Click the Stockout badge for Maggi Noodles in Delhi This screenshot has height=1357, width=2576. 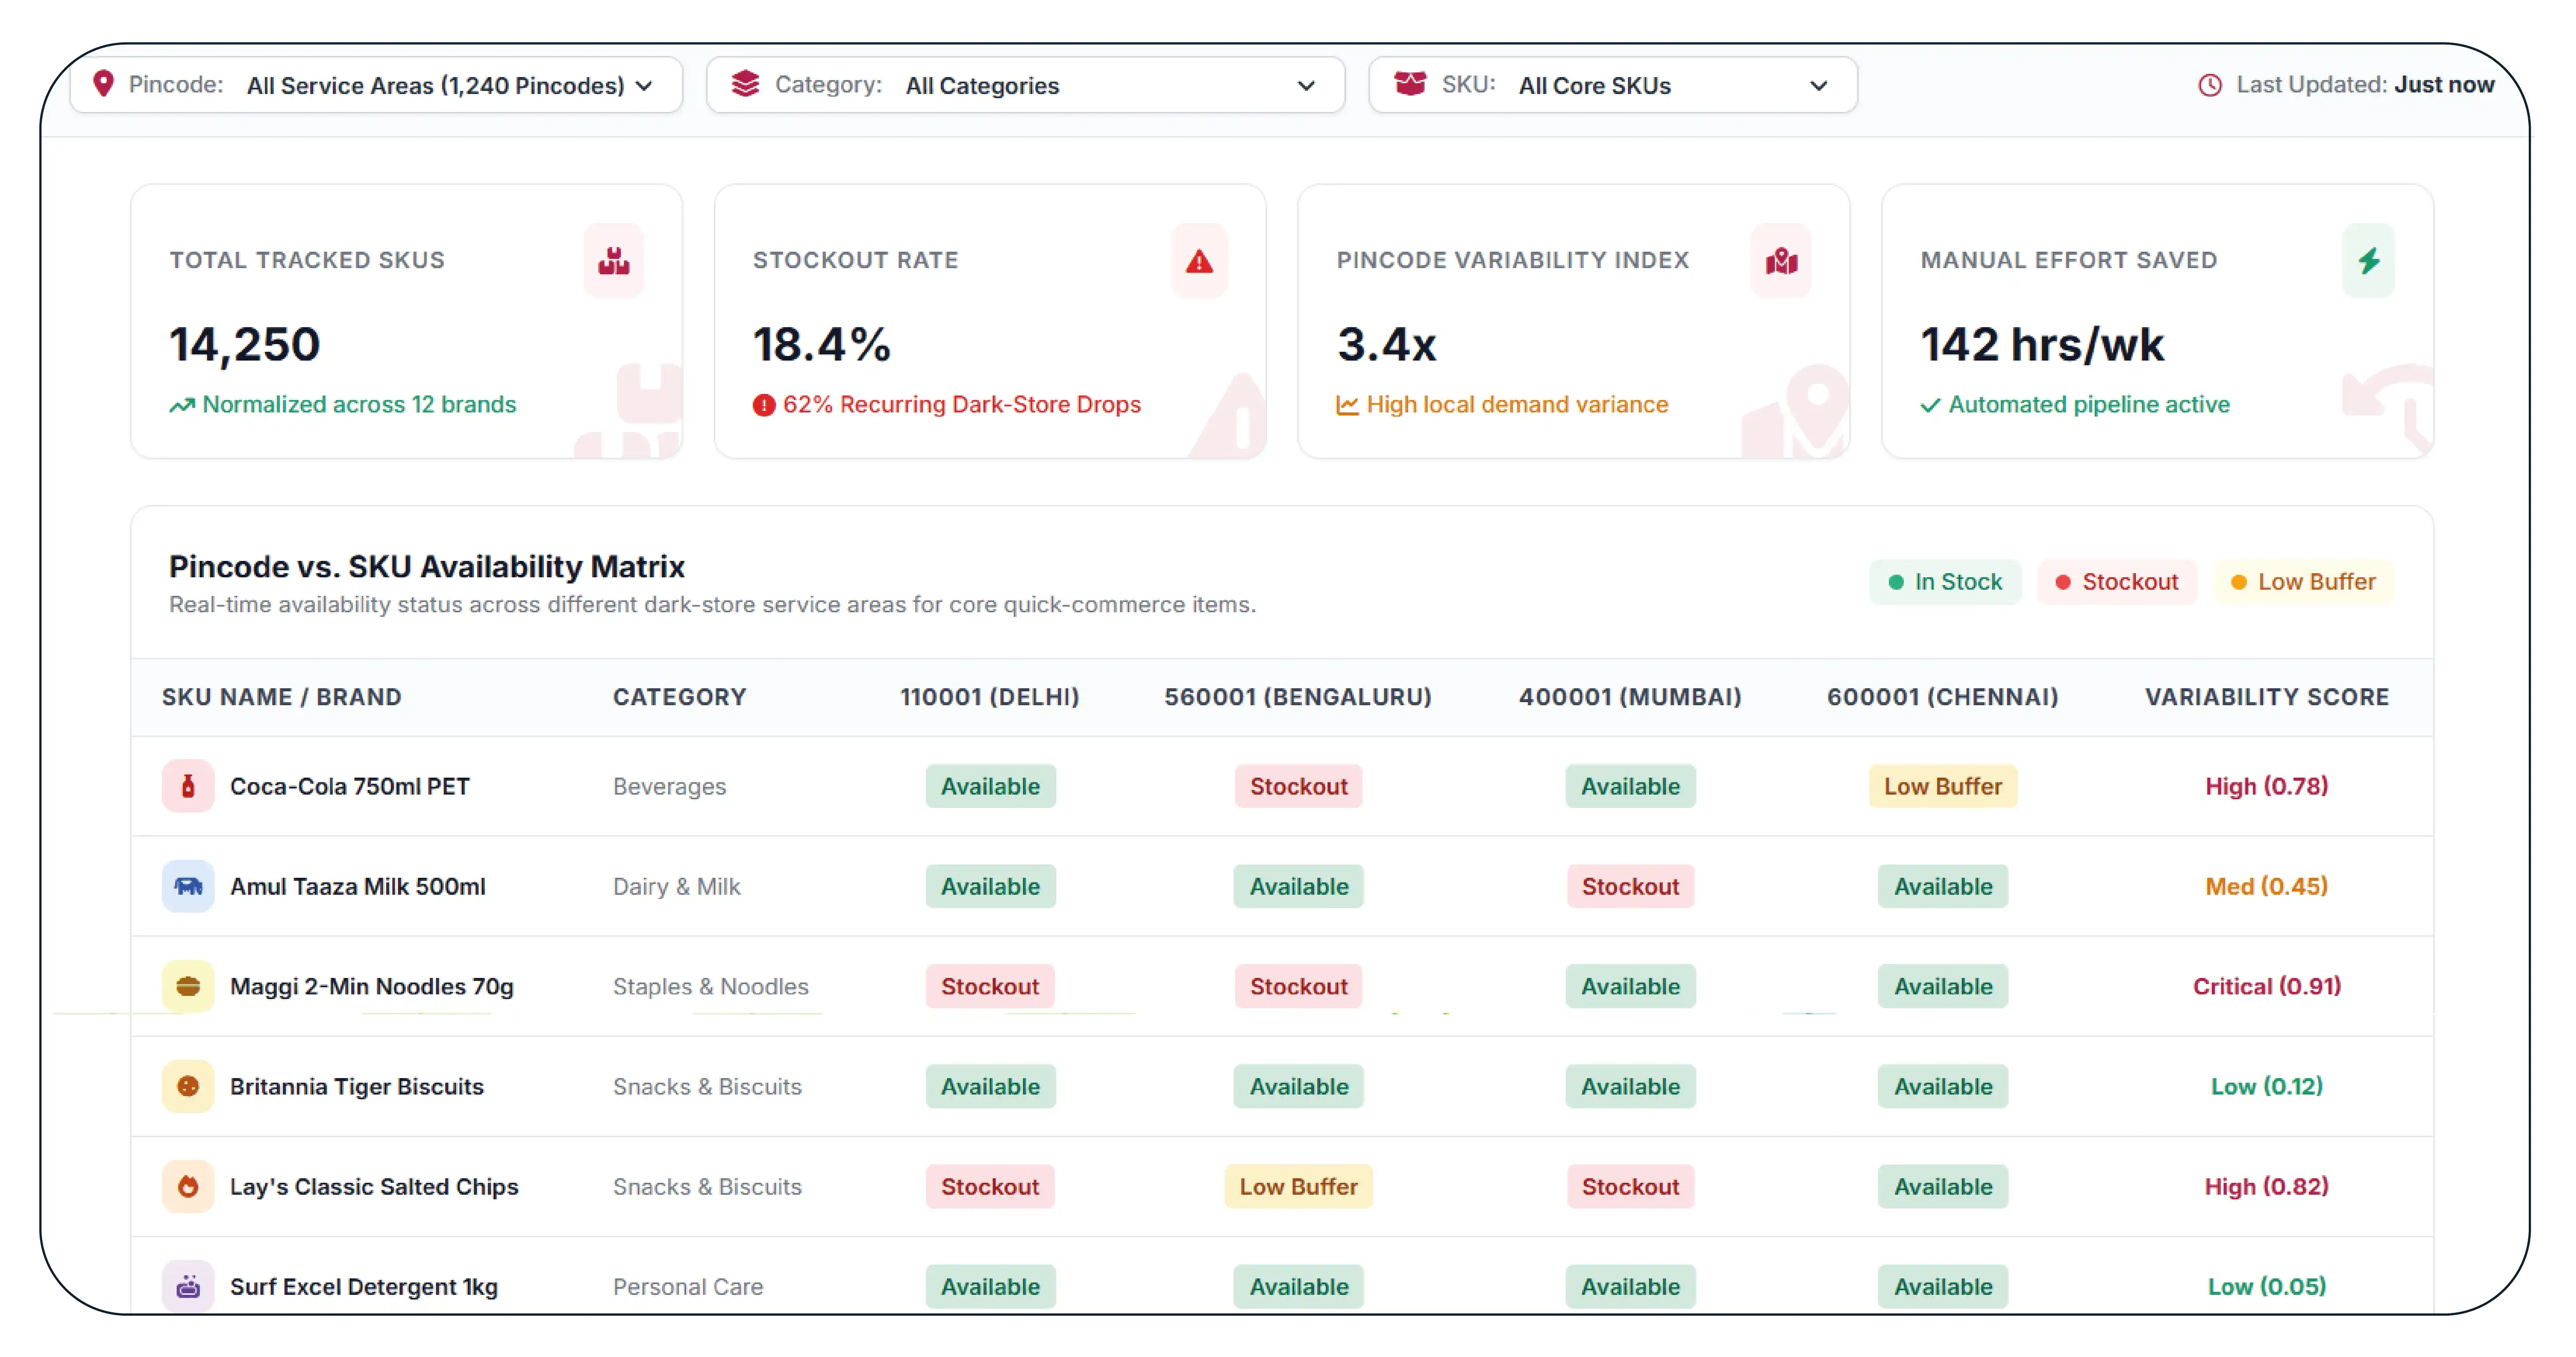click(990, 986)
